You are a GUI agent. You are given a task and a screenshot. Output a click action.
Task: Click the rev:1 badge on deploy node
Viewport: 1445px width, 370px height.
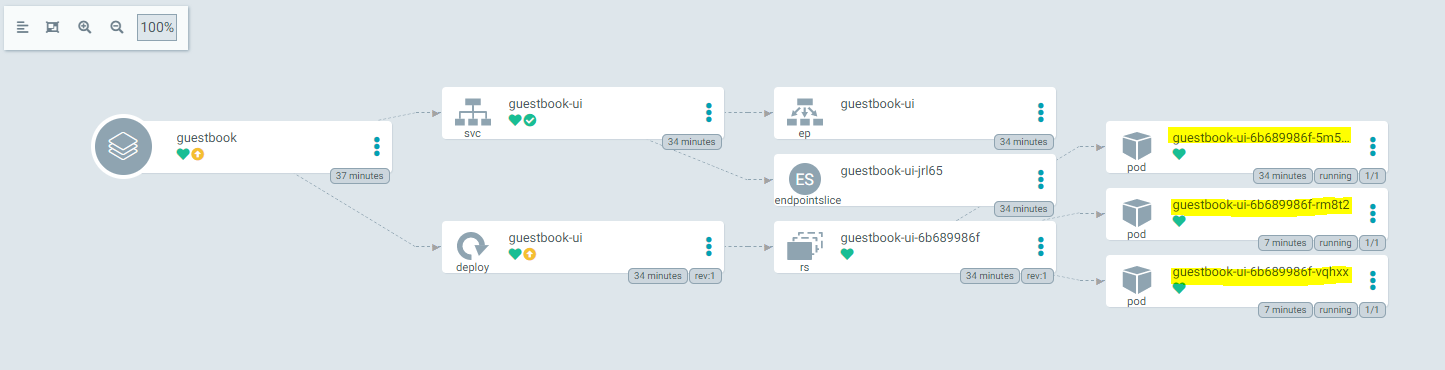point(705,276)
